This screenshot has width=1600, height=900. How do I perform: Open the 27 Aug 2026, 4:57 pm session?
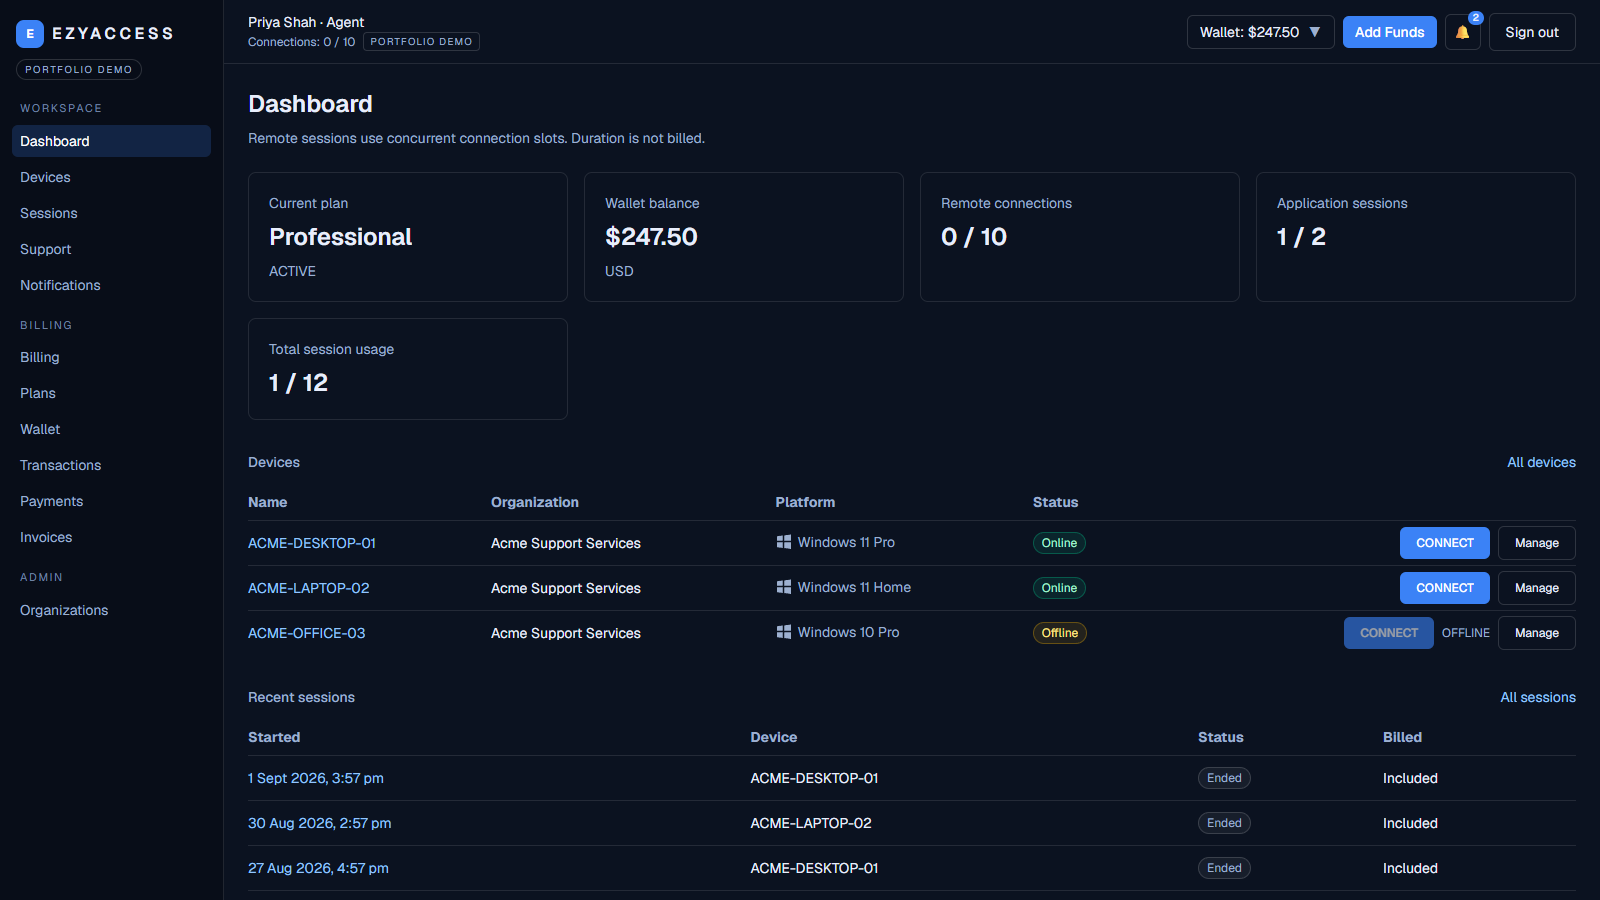coord(318,868)
